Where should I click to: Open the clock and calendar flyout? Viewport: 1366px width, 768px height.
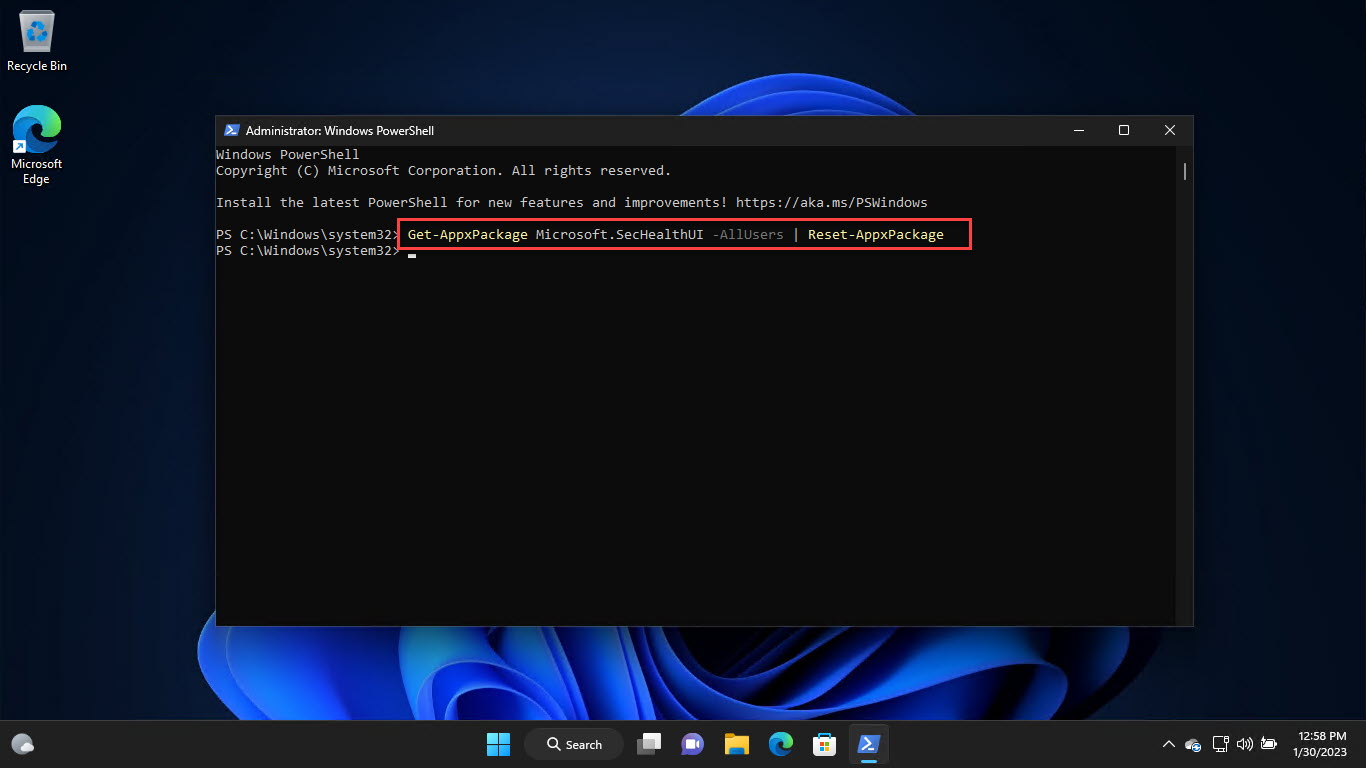[x=1320, y=744]
